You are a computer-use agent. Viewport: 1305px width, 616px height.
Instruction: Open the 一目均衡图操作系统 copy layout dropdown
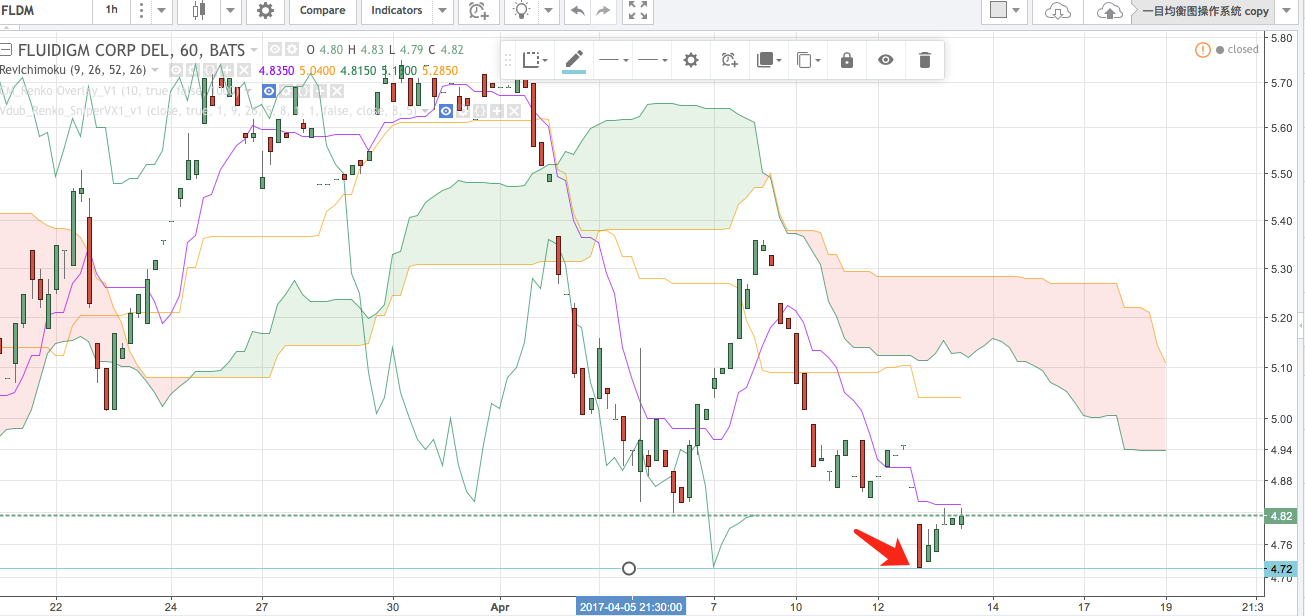[1204, 11]
